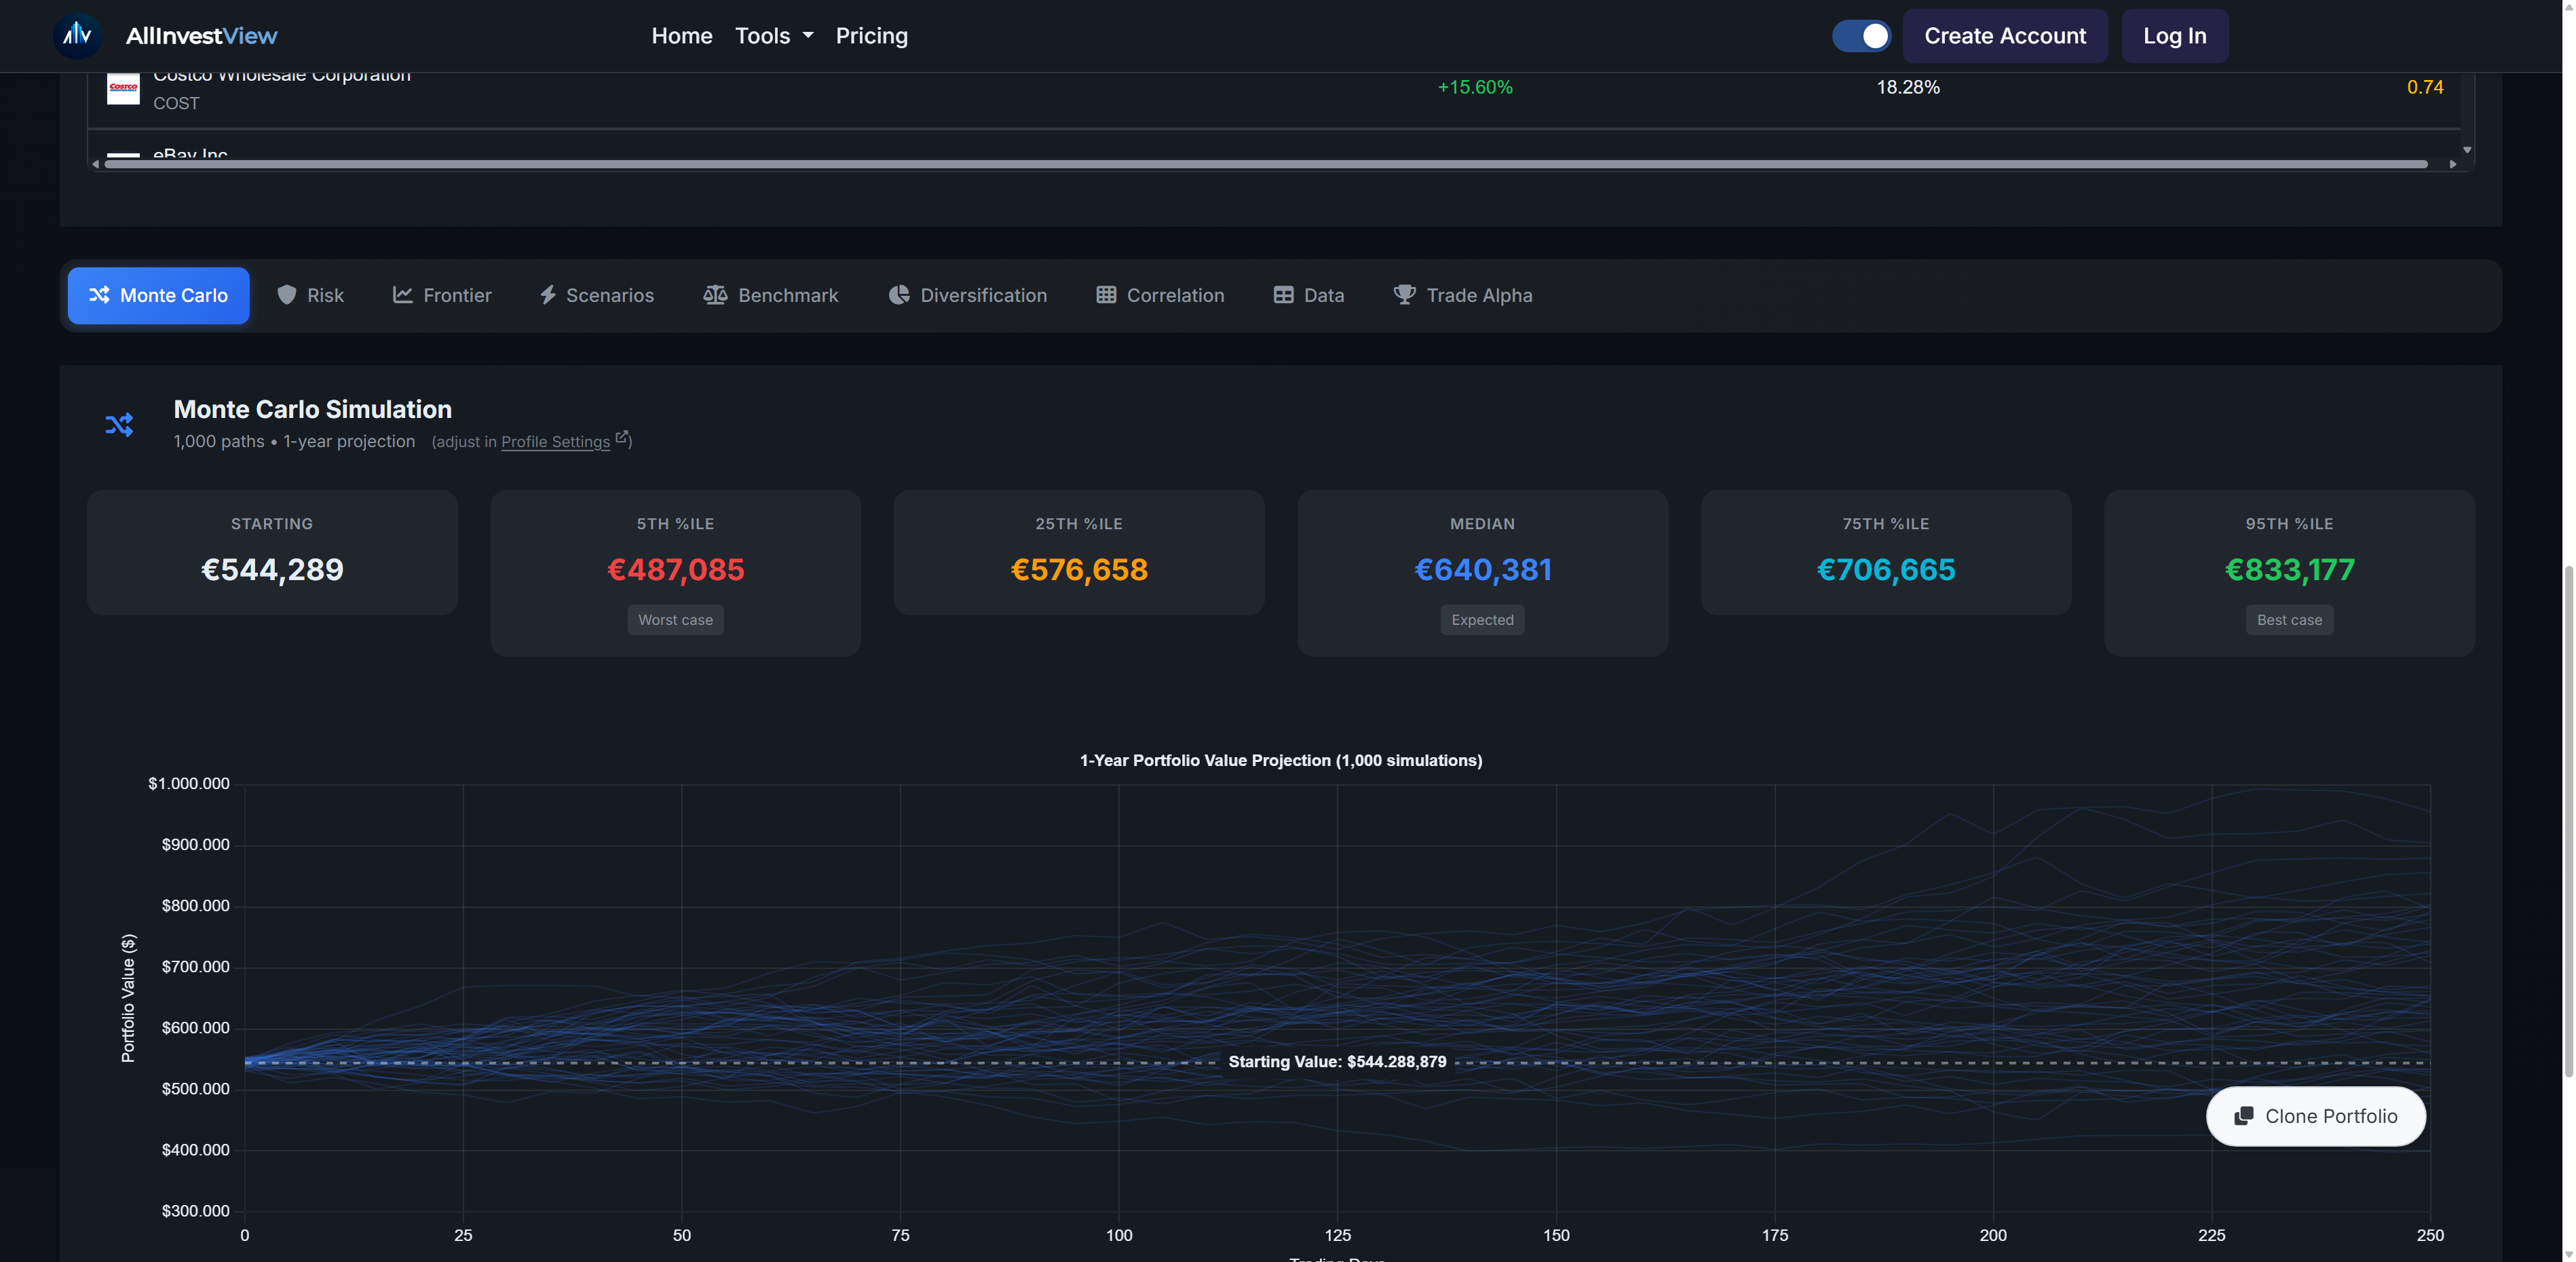This screenshot has width=2576, height=1262.
Task: Click the holdings table horizontal scrollbar
Action: (1266, 164)
